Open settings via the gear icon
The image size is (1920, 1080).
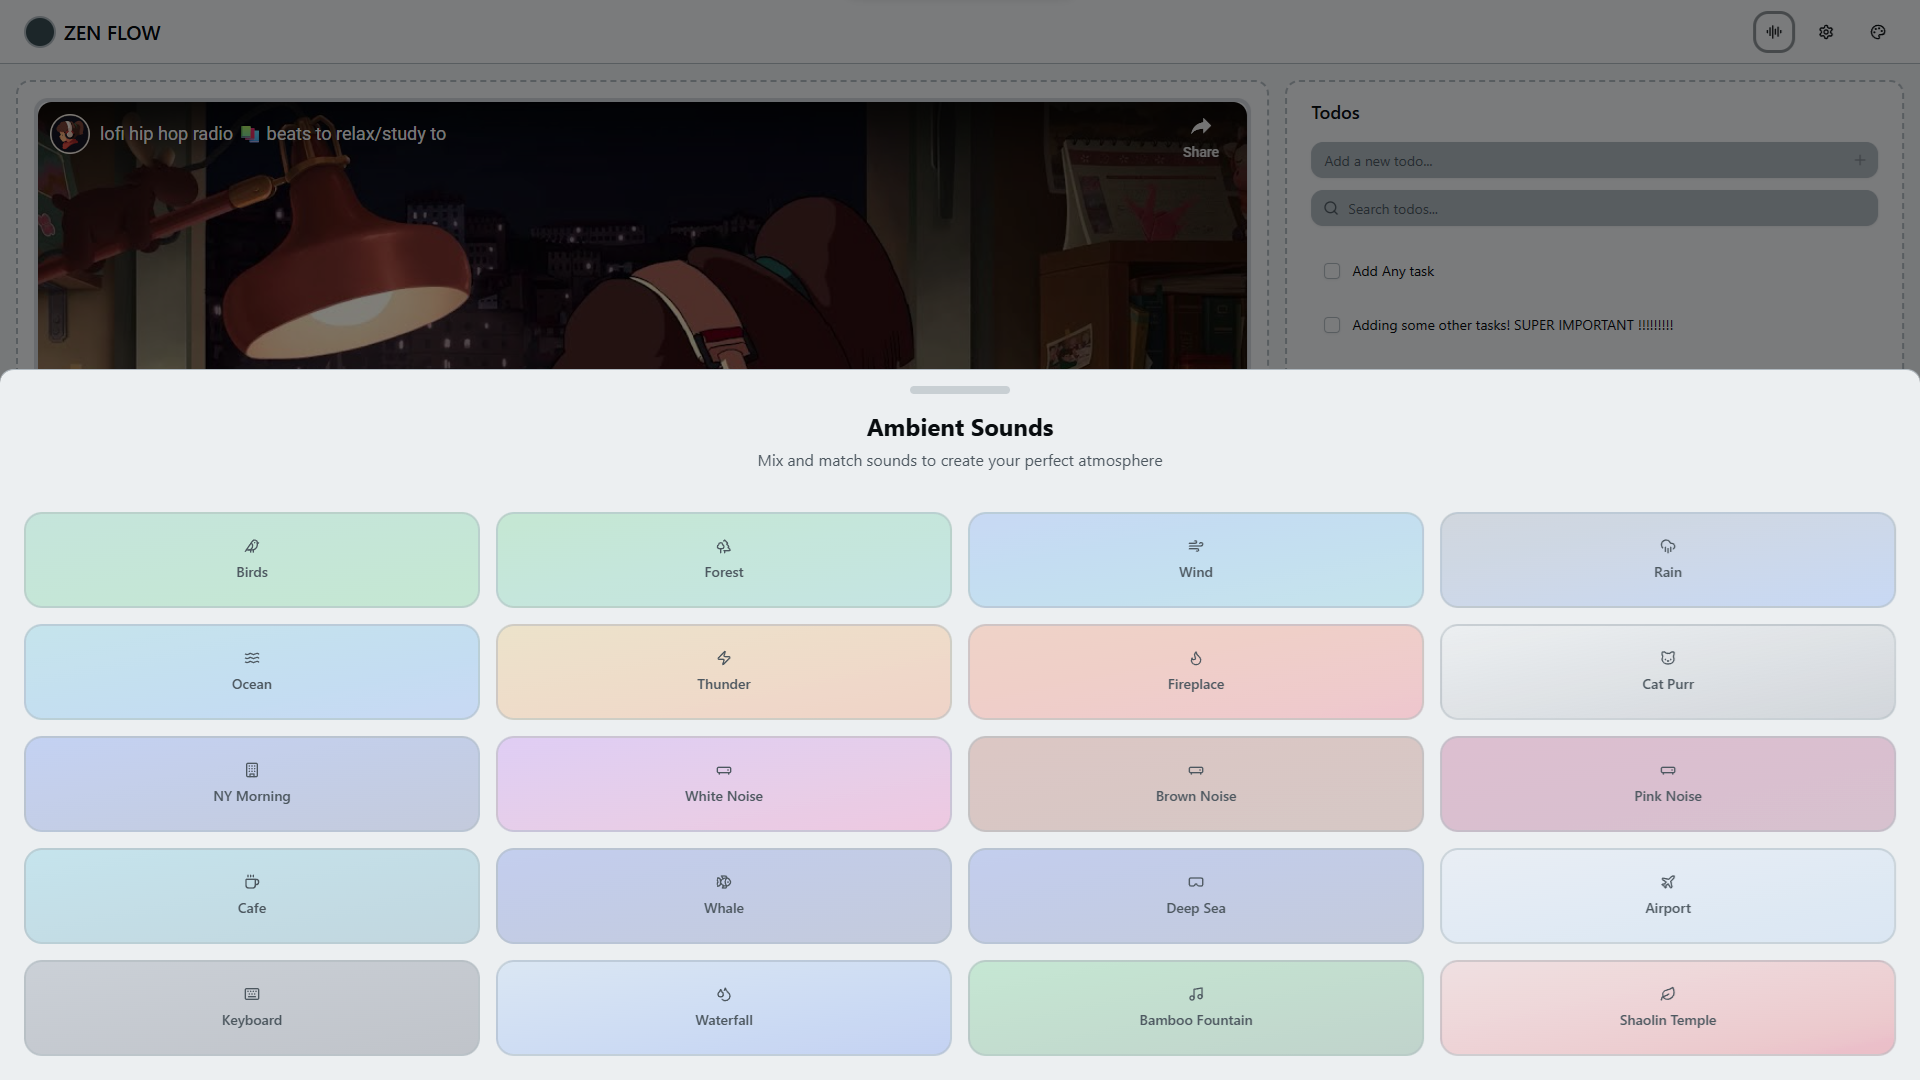point(1826,32)
